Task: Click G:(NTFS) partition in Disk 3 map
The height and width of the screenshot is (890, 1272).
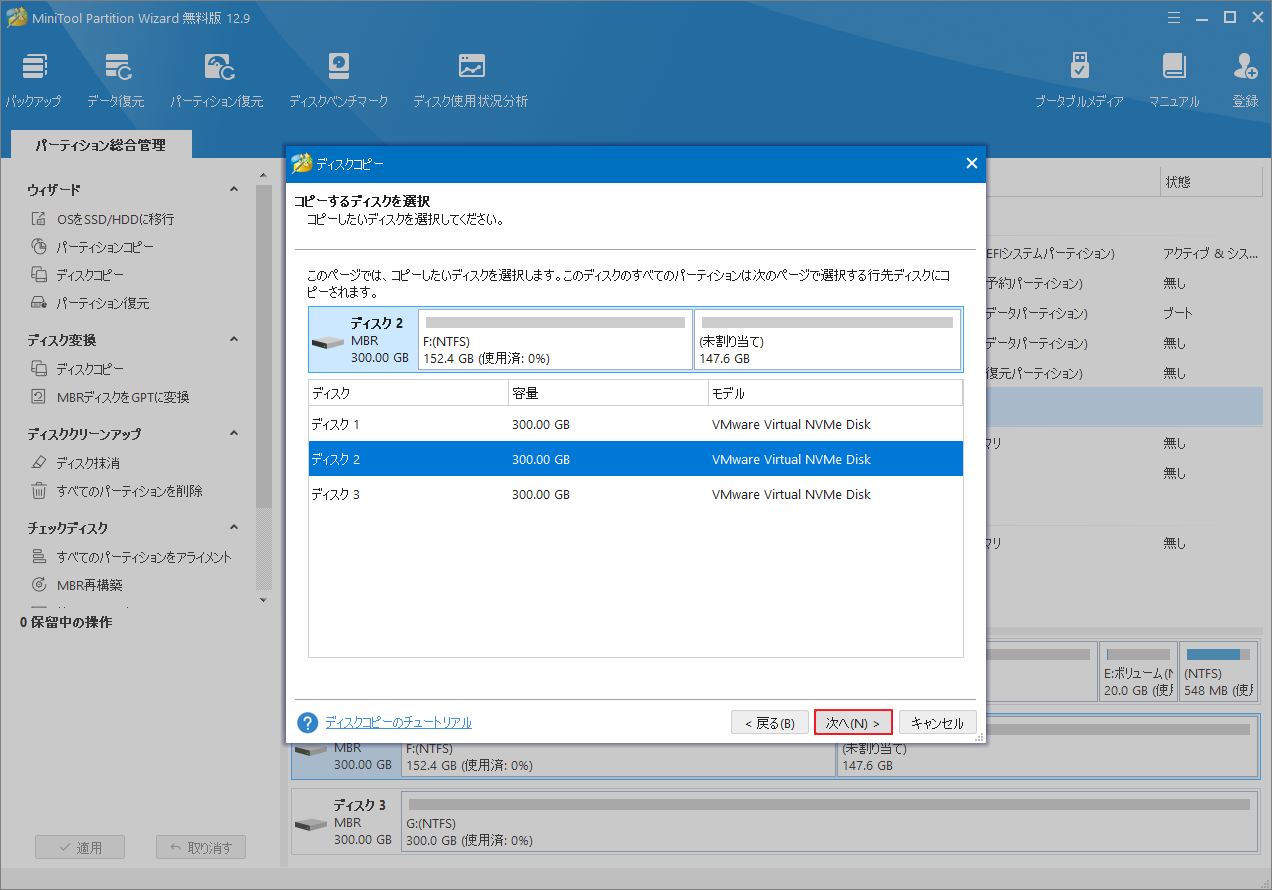Action: pyautogui.click(x=829, y=822)
